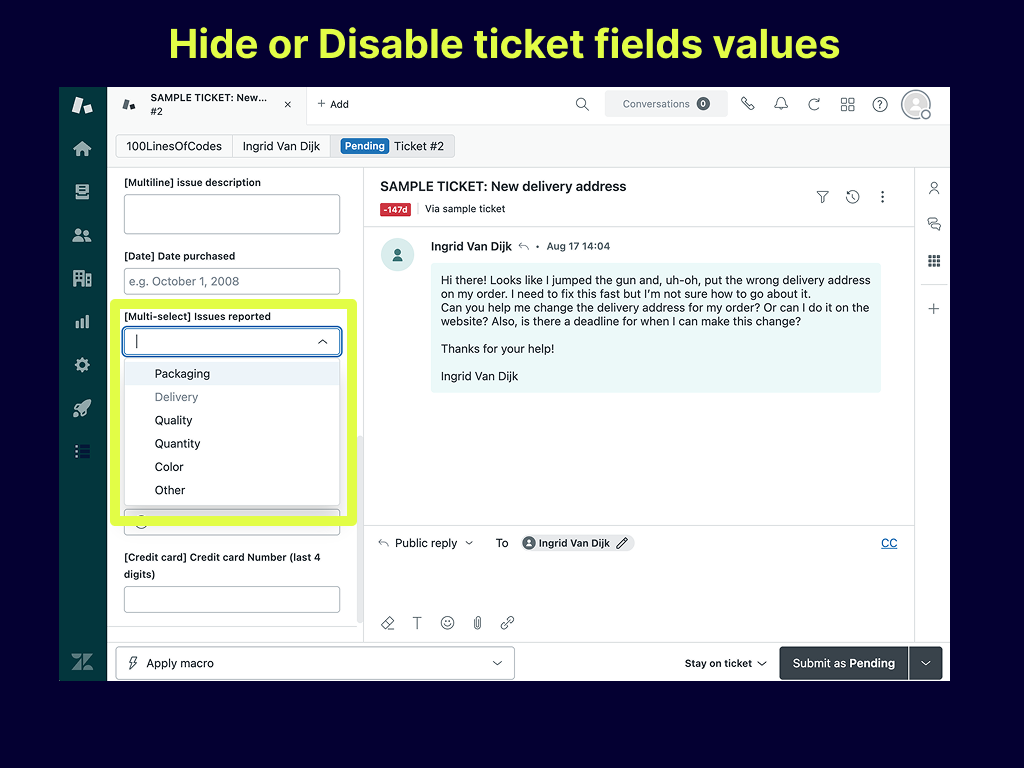Attach a file with paperclip icon
This screenshot has height=768, width=1024.
(x=478, y=623)
